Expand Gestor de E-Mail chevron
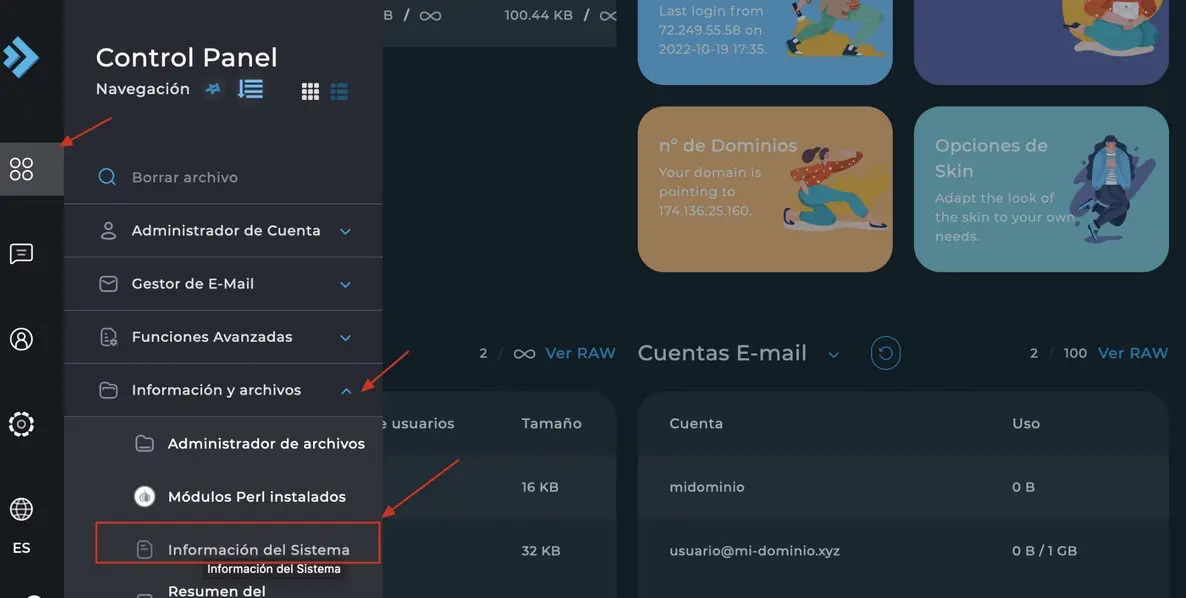The image size is (1186, 598). point(346,285)
